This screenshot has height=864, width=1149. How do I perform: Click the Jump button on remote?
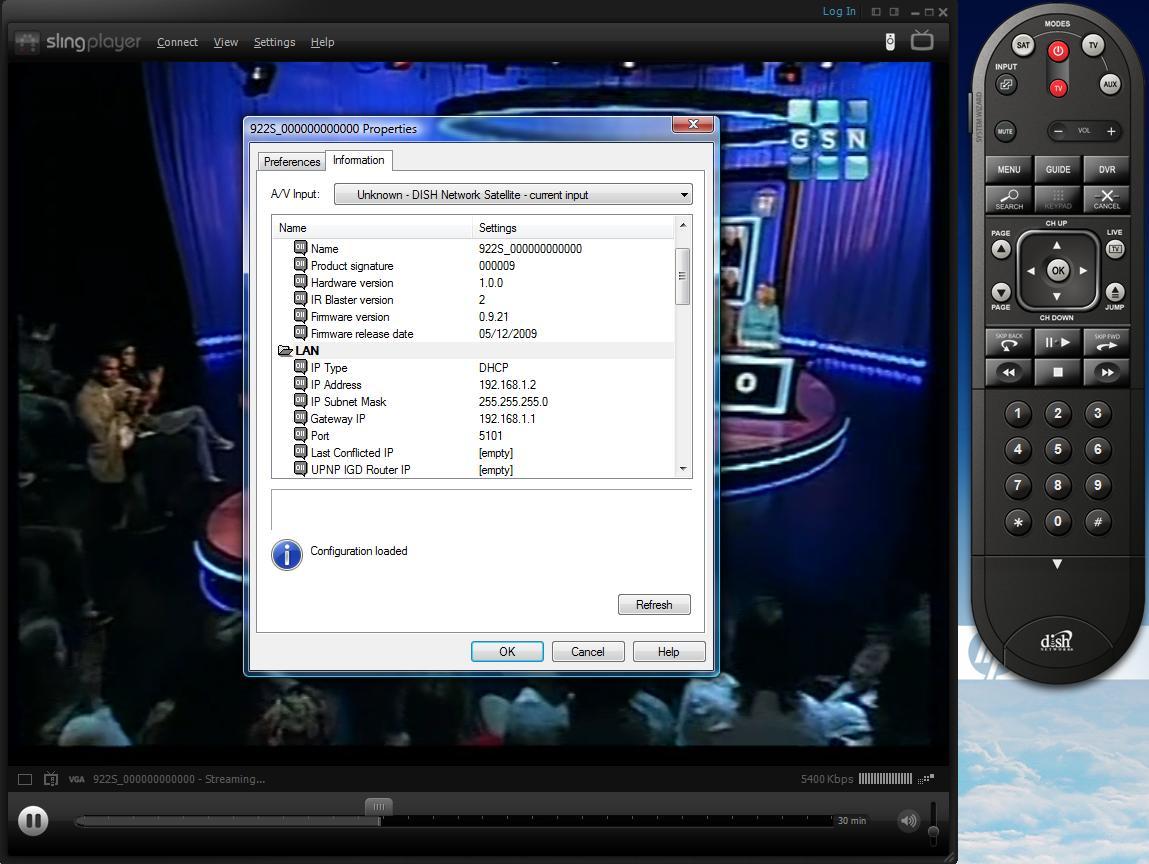[1115, 292]
